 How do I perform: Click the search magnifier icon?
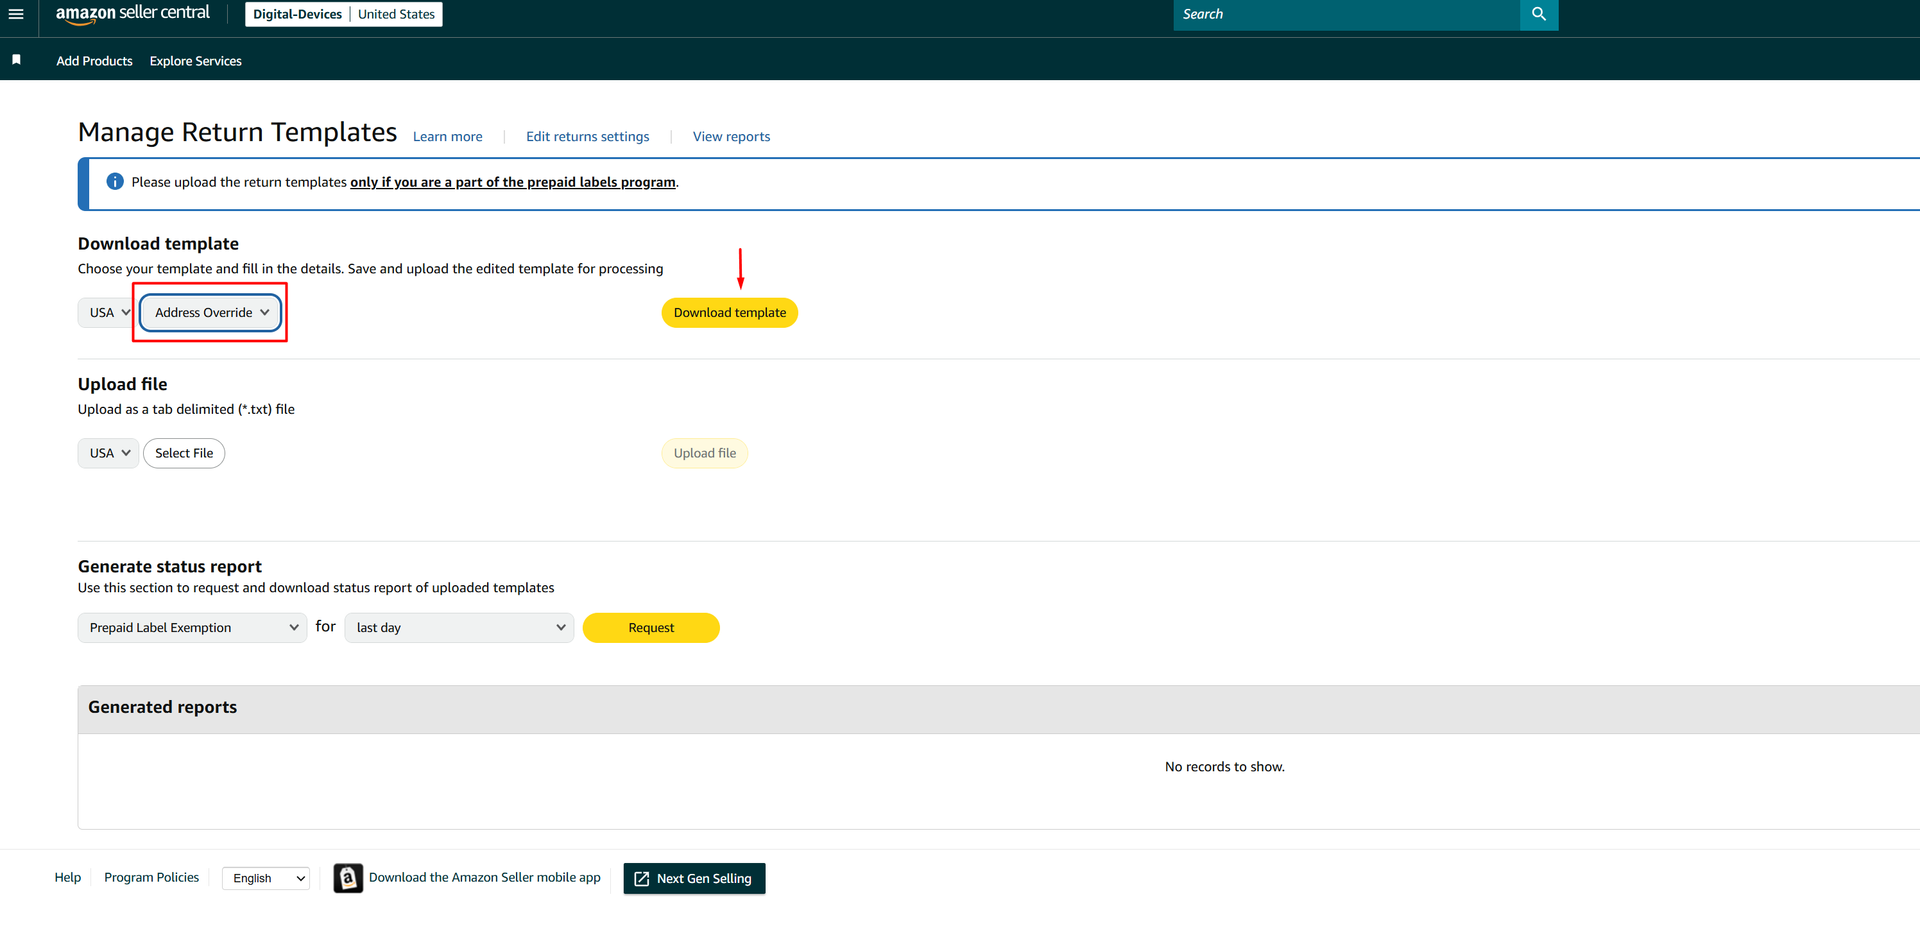(x=1538, y=14)
